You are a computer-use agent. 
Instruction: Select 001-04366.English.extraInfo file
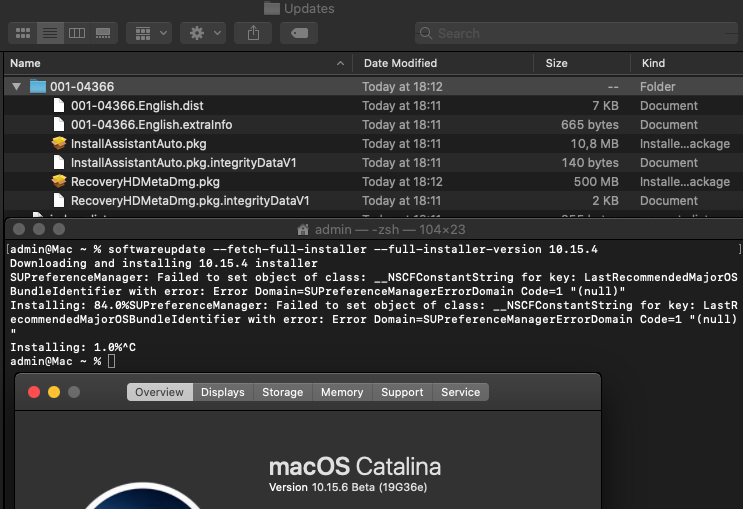click(152, 125)
